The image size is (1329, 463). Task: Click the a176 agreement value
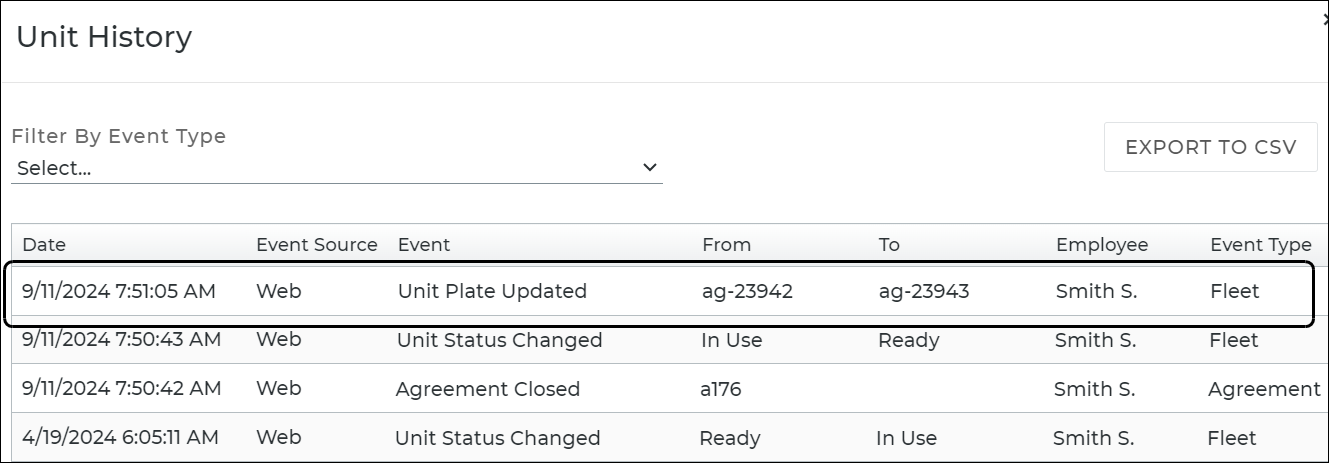point(720,389)
